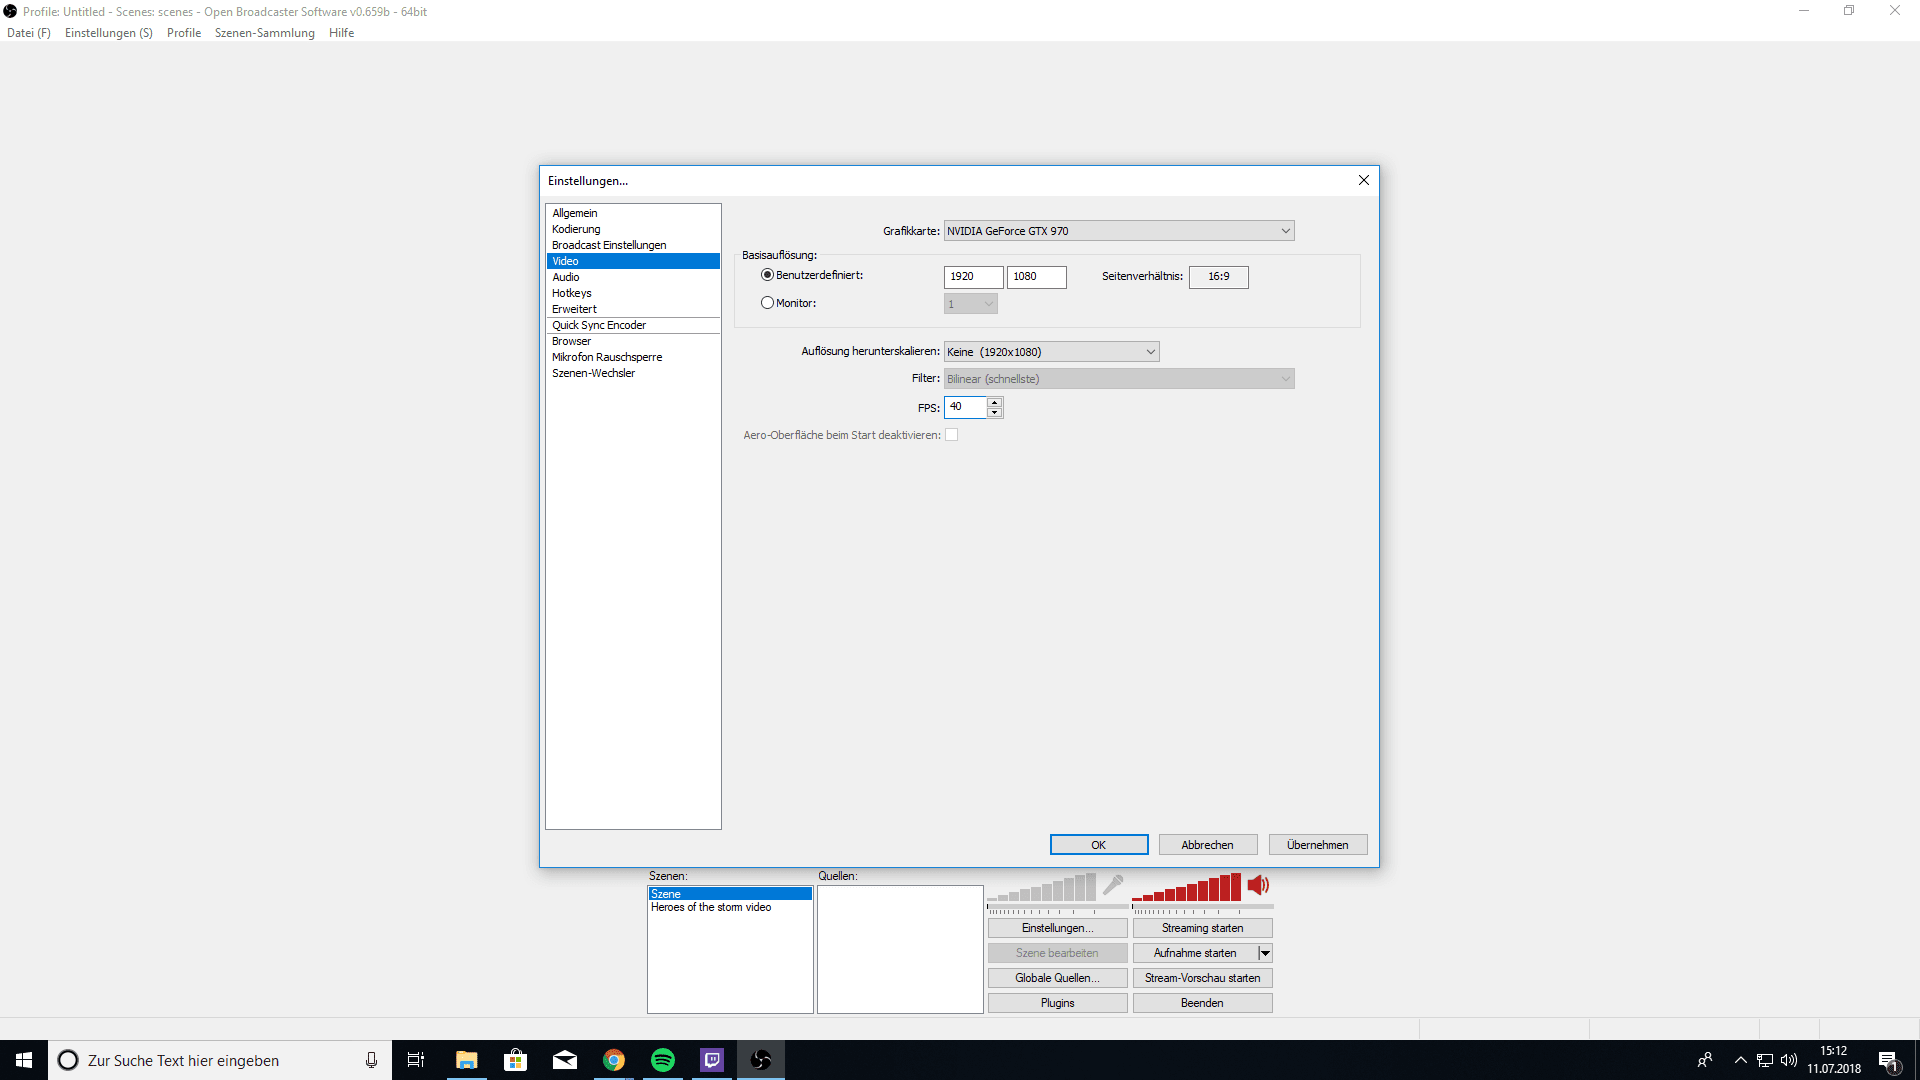This screenshot has height=1080, width=1920.
Task: Open Microsoft Store in taskbar
Action: point(516,1060)
